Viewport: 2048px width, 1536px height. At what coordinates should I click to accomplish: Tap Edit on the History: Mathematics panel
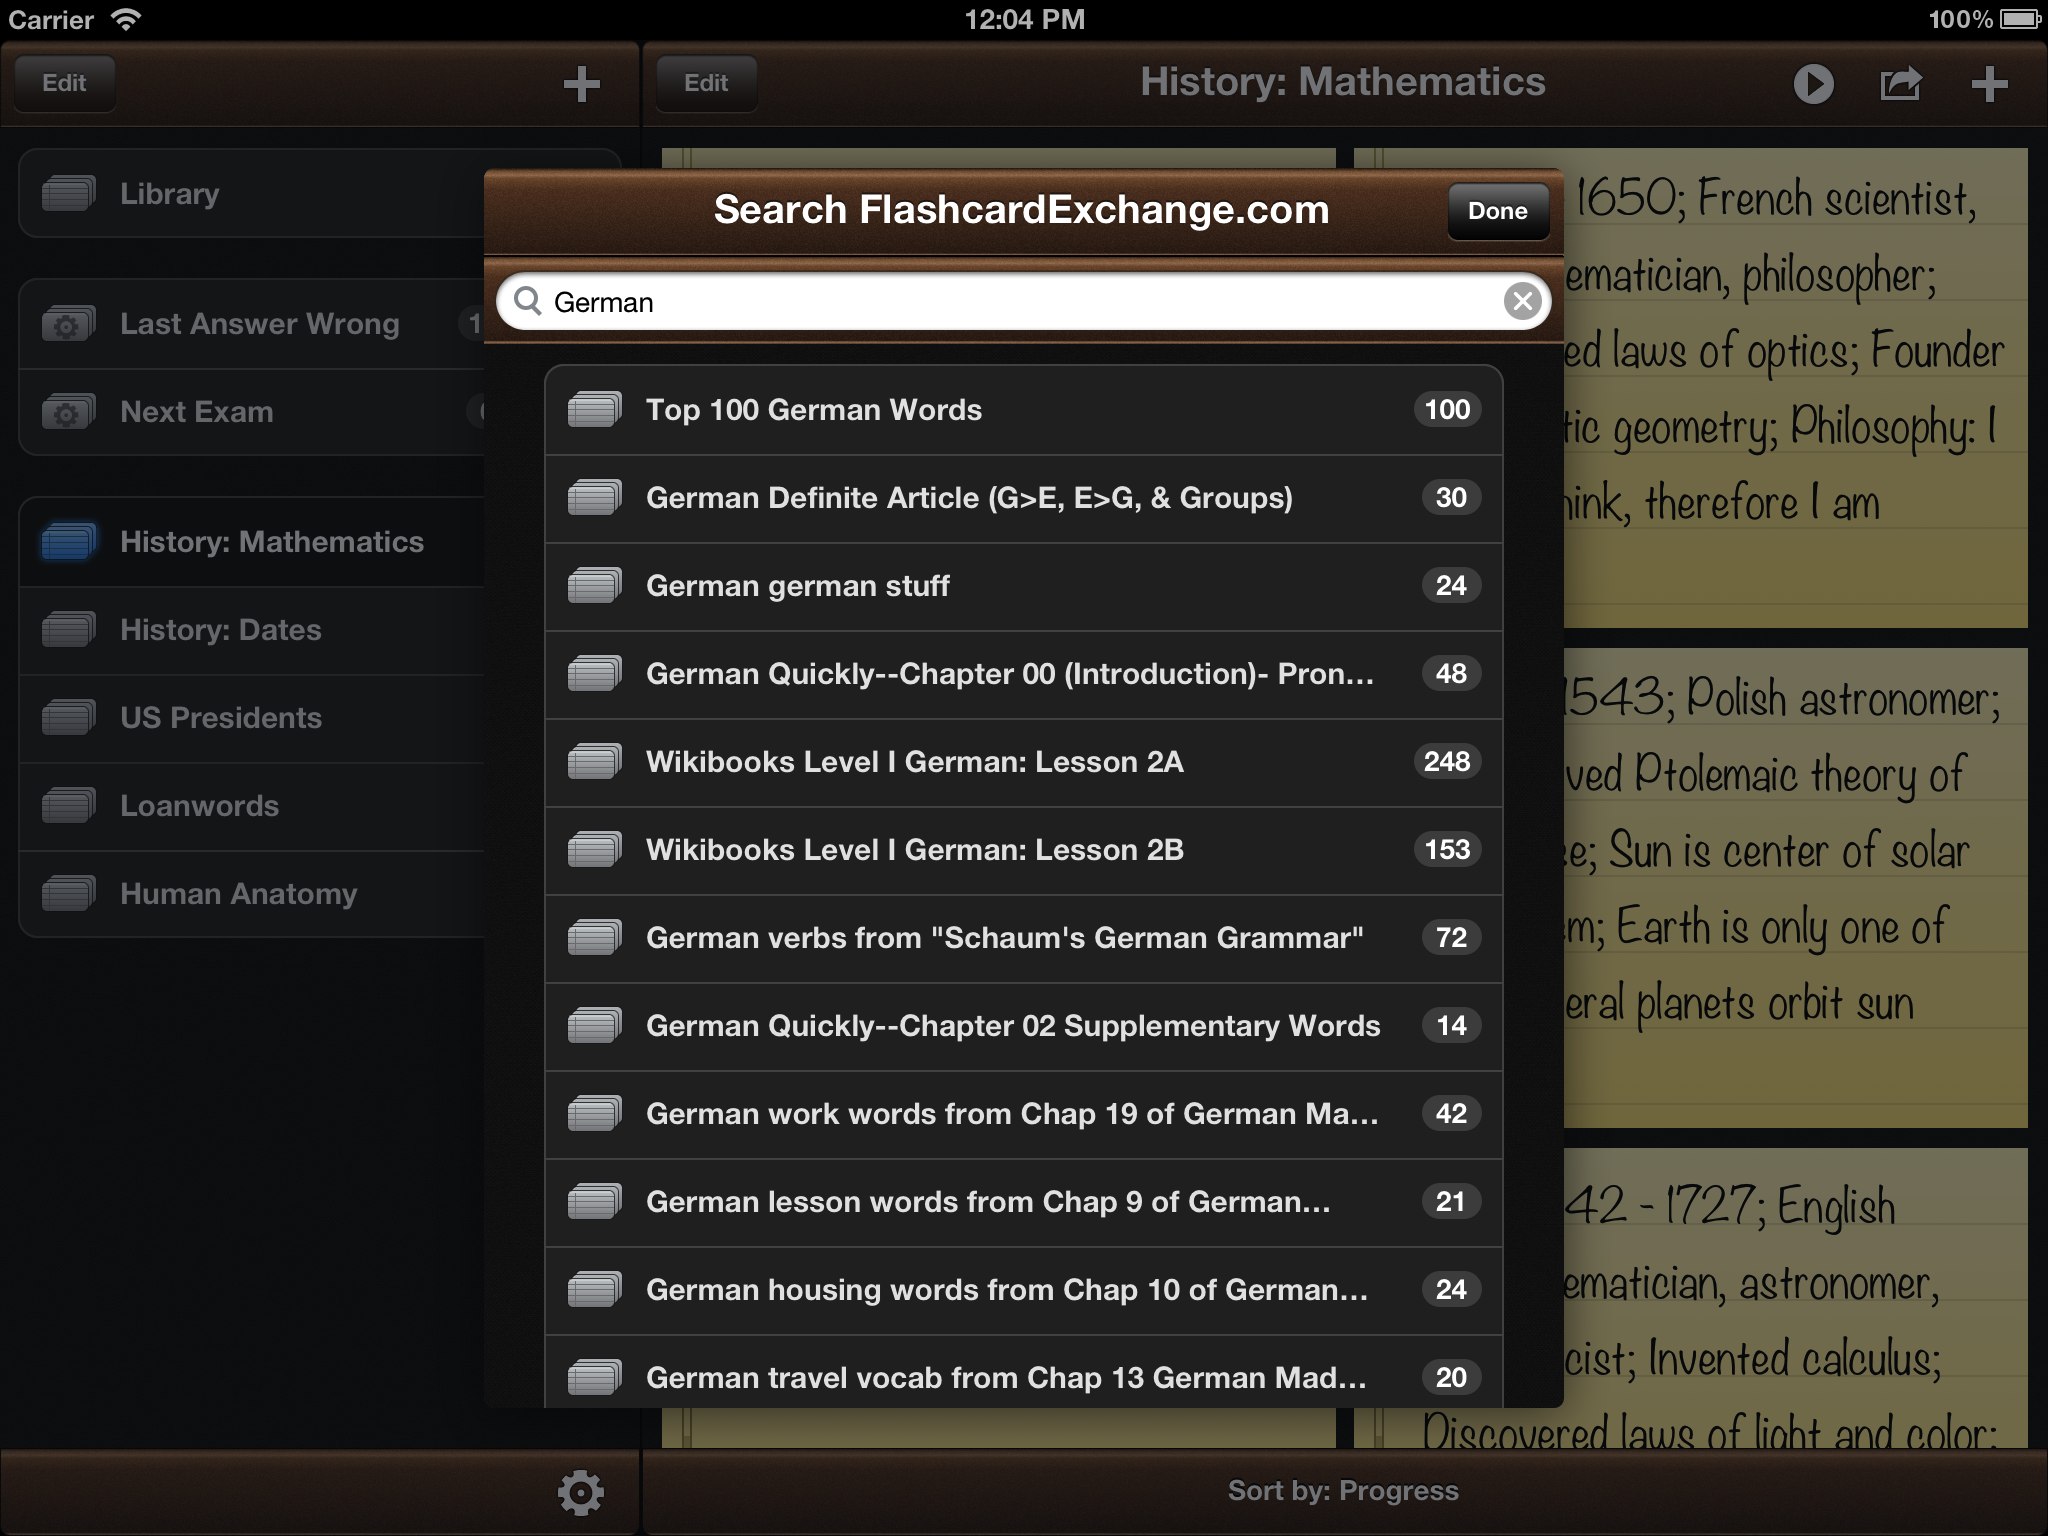click(x=706, y=83)
